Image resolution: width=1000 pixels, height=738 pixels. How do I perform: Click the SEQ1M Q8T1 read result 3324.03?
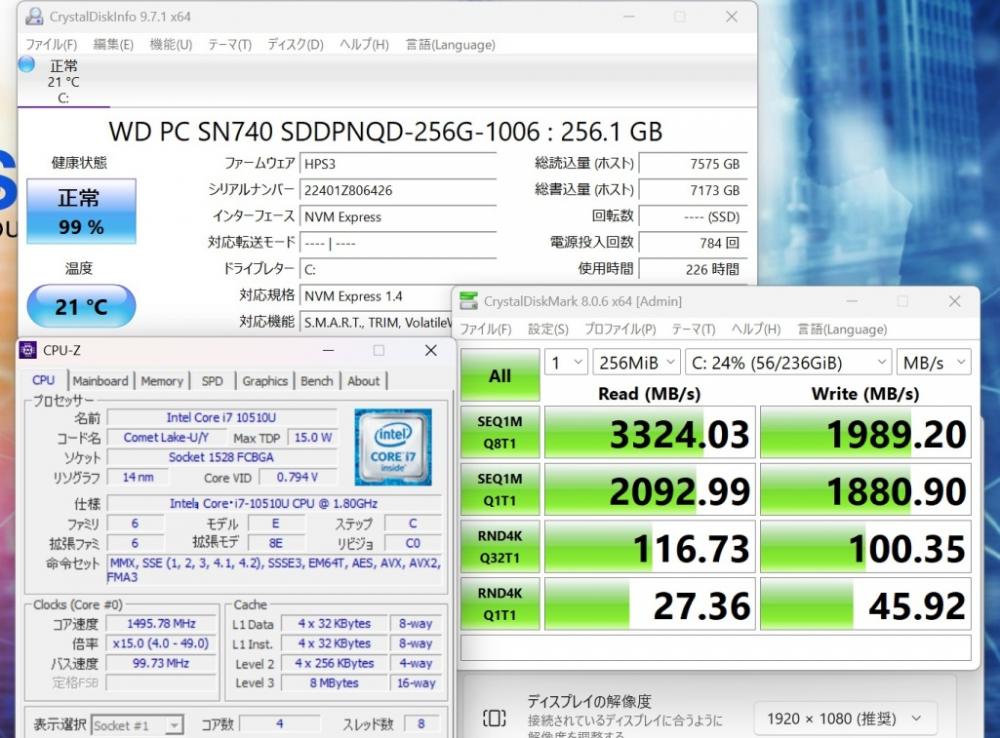(x=649, y=432)
